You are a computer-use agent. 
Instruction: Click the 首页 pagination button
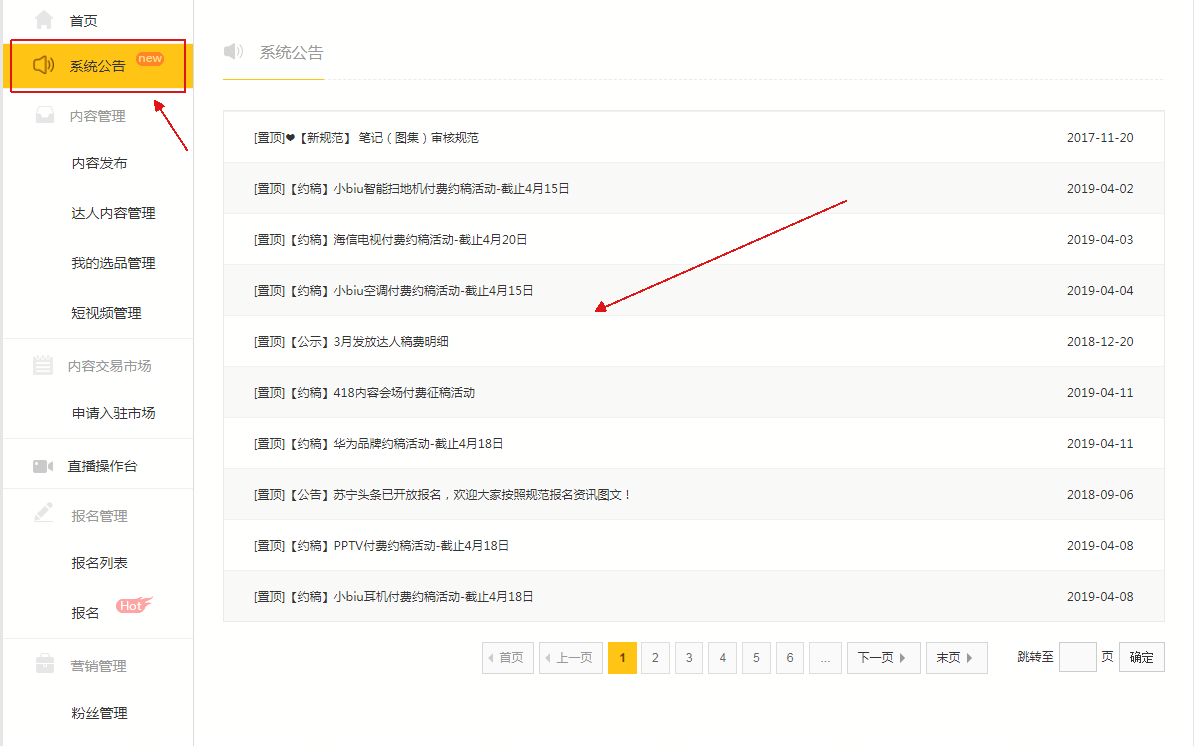click(x=508, y=658)
